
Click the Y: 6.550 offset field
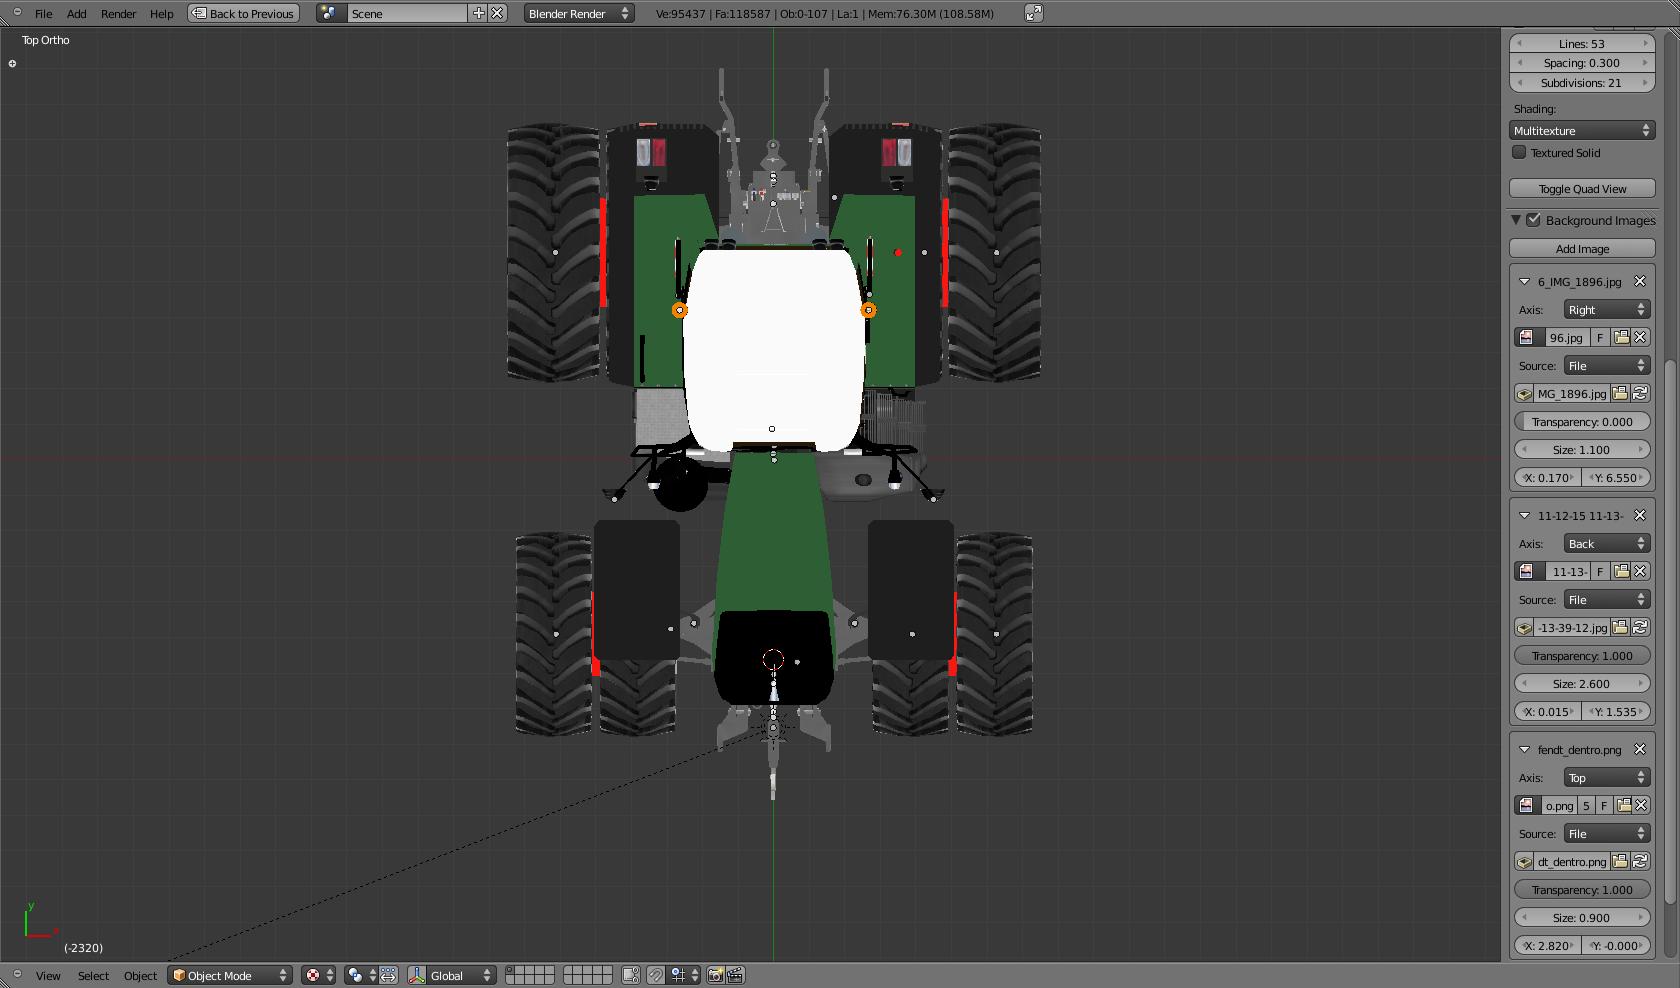click(x=1616, y=478)
